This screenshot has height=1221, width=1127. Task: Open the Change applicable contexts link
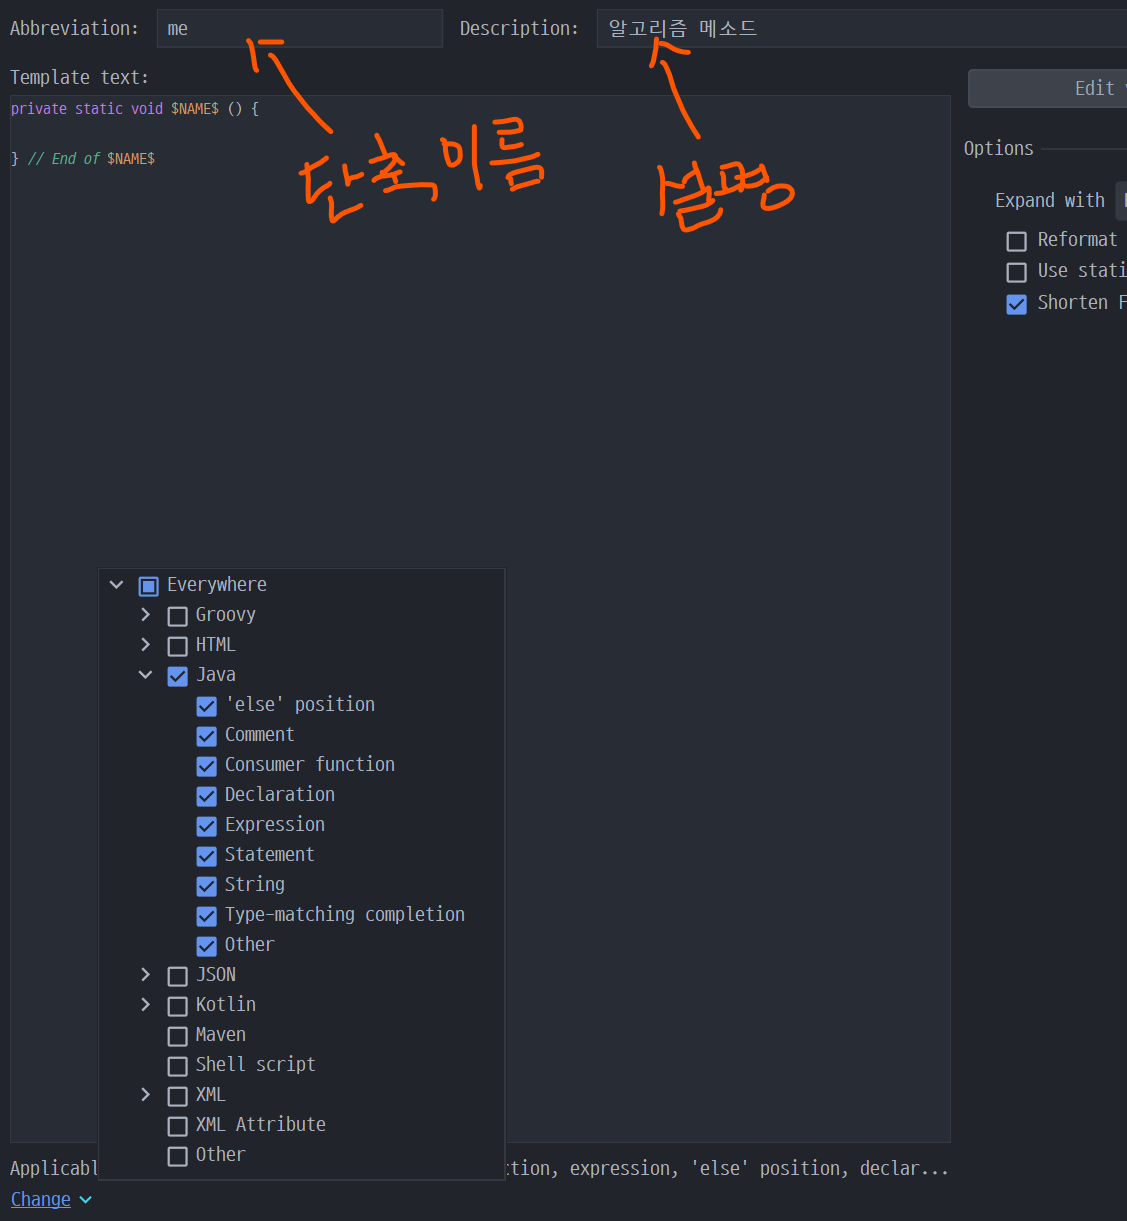pyautogui.click(x=41, y=1199)
